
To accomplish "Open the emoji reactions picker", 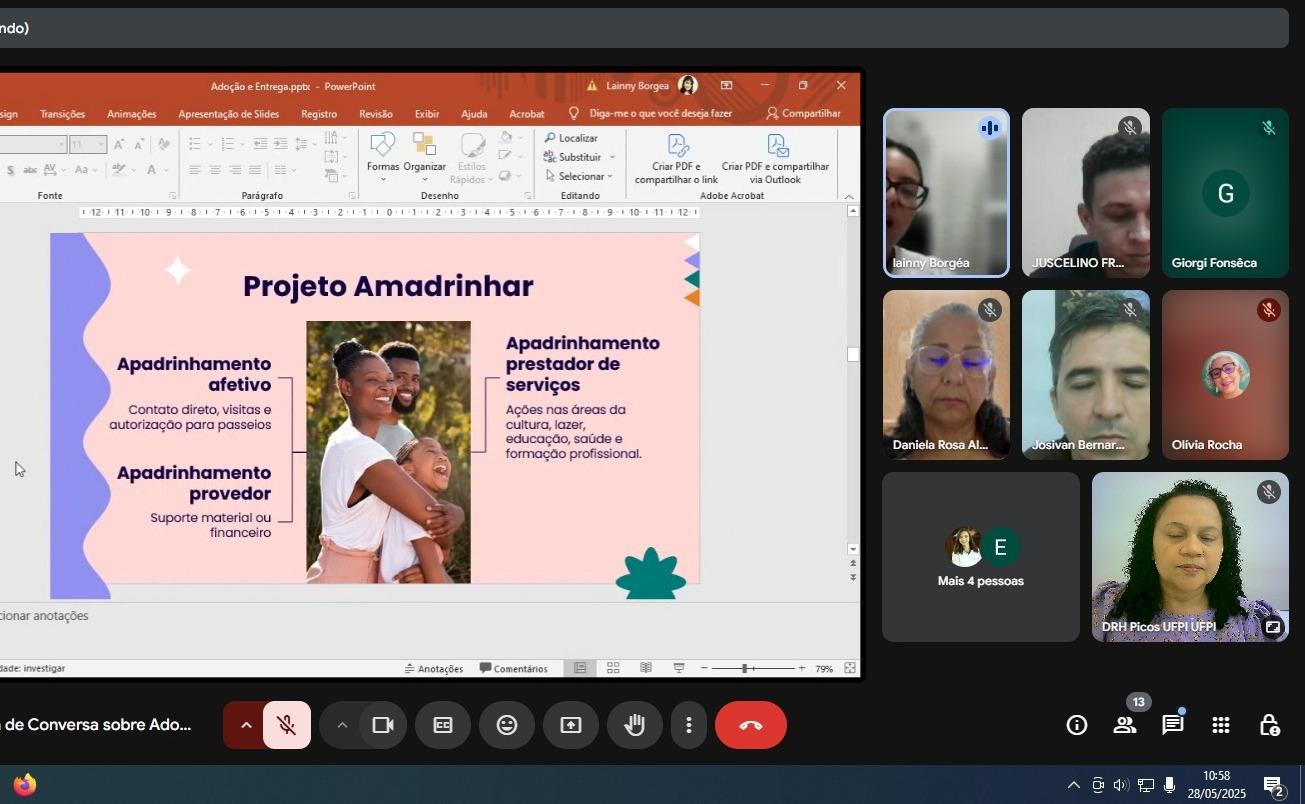I will pos(507,725).
